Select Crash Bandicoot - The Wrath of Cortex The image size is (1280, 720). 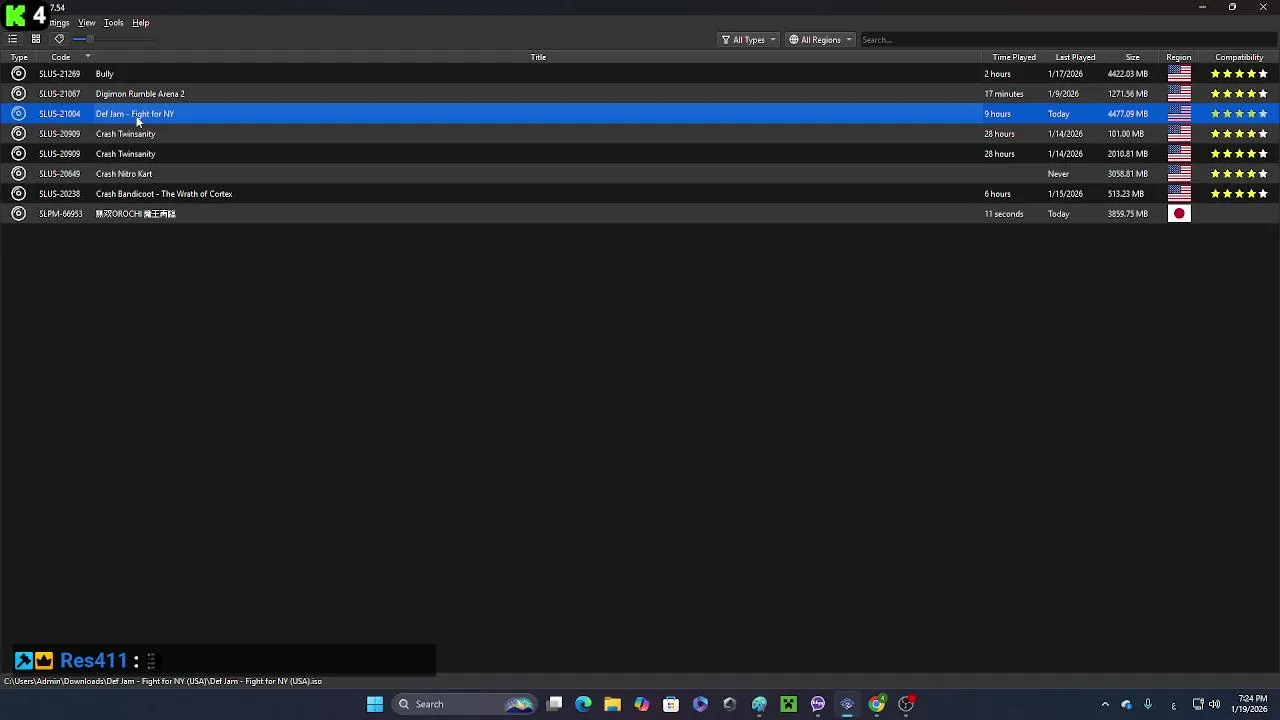(164, 194)
